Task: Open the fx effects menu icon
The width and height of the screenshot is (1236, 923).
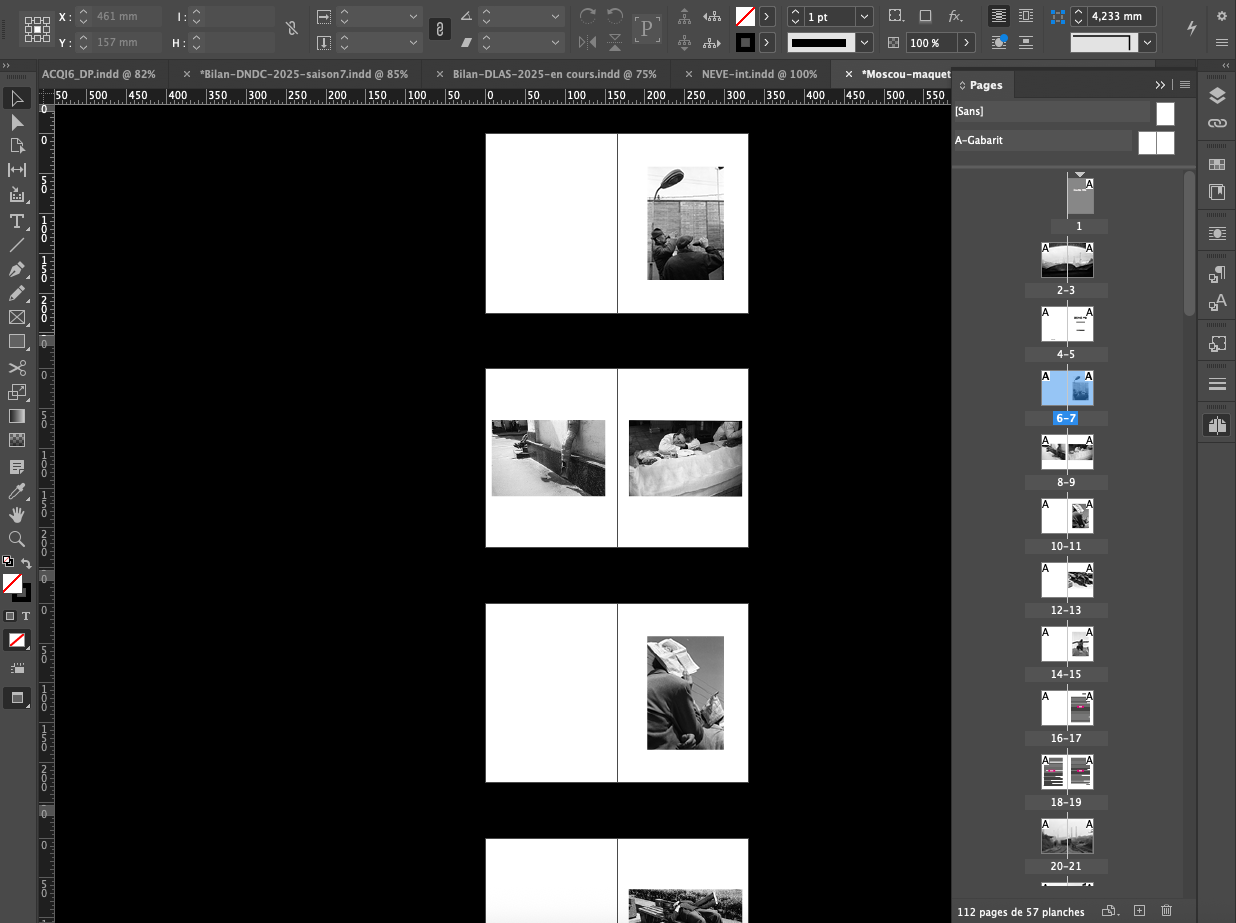Action: [x=956, y=16]
